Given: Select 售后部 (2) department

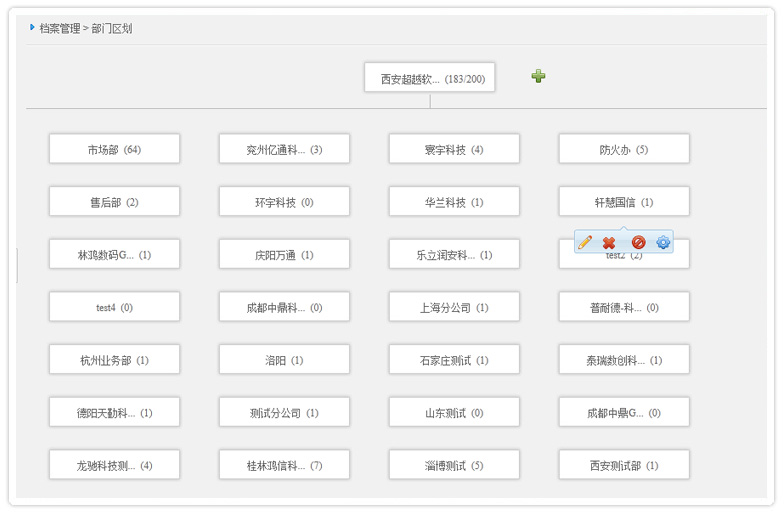Looking at the screenshot, I should 114,202.
